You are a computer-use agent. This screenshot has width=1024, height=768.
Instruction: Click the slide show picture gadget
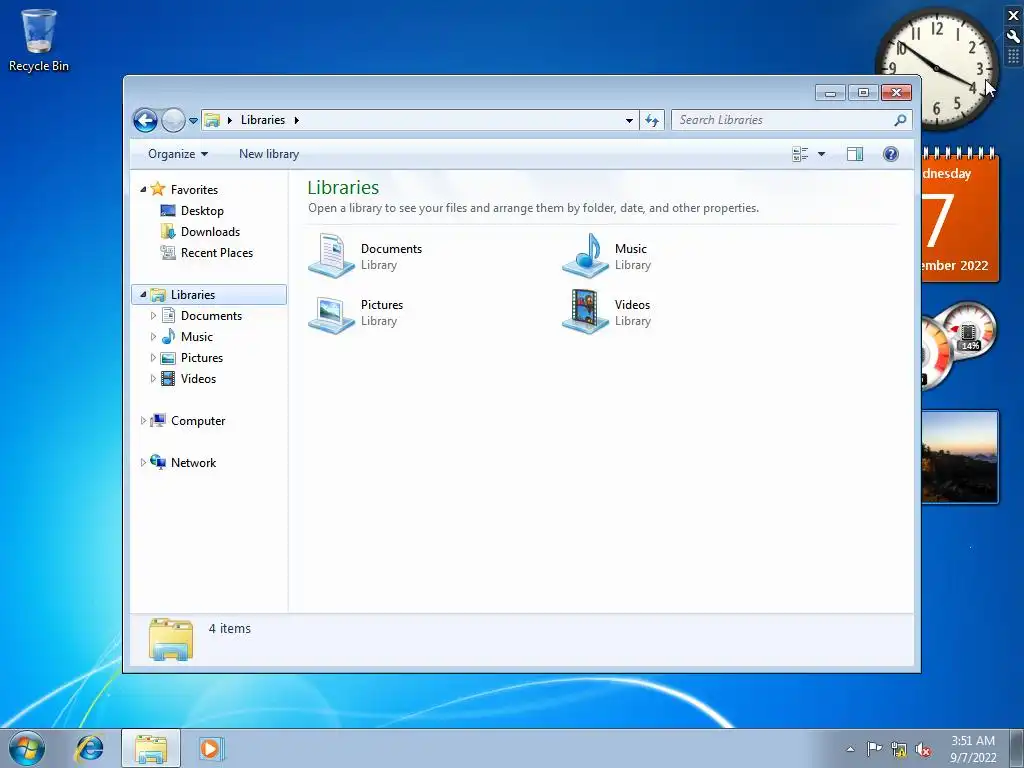click(x=960, y=457)
